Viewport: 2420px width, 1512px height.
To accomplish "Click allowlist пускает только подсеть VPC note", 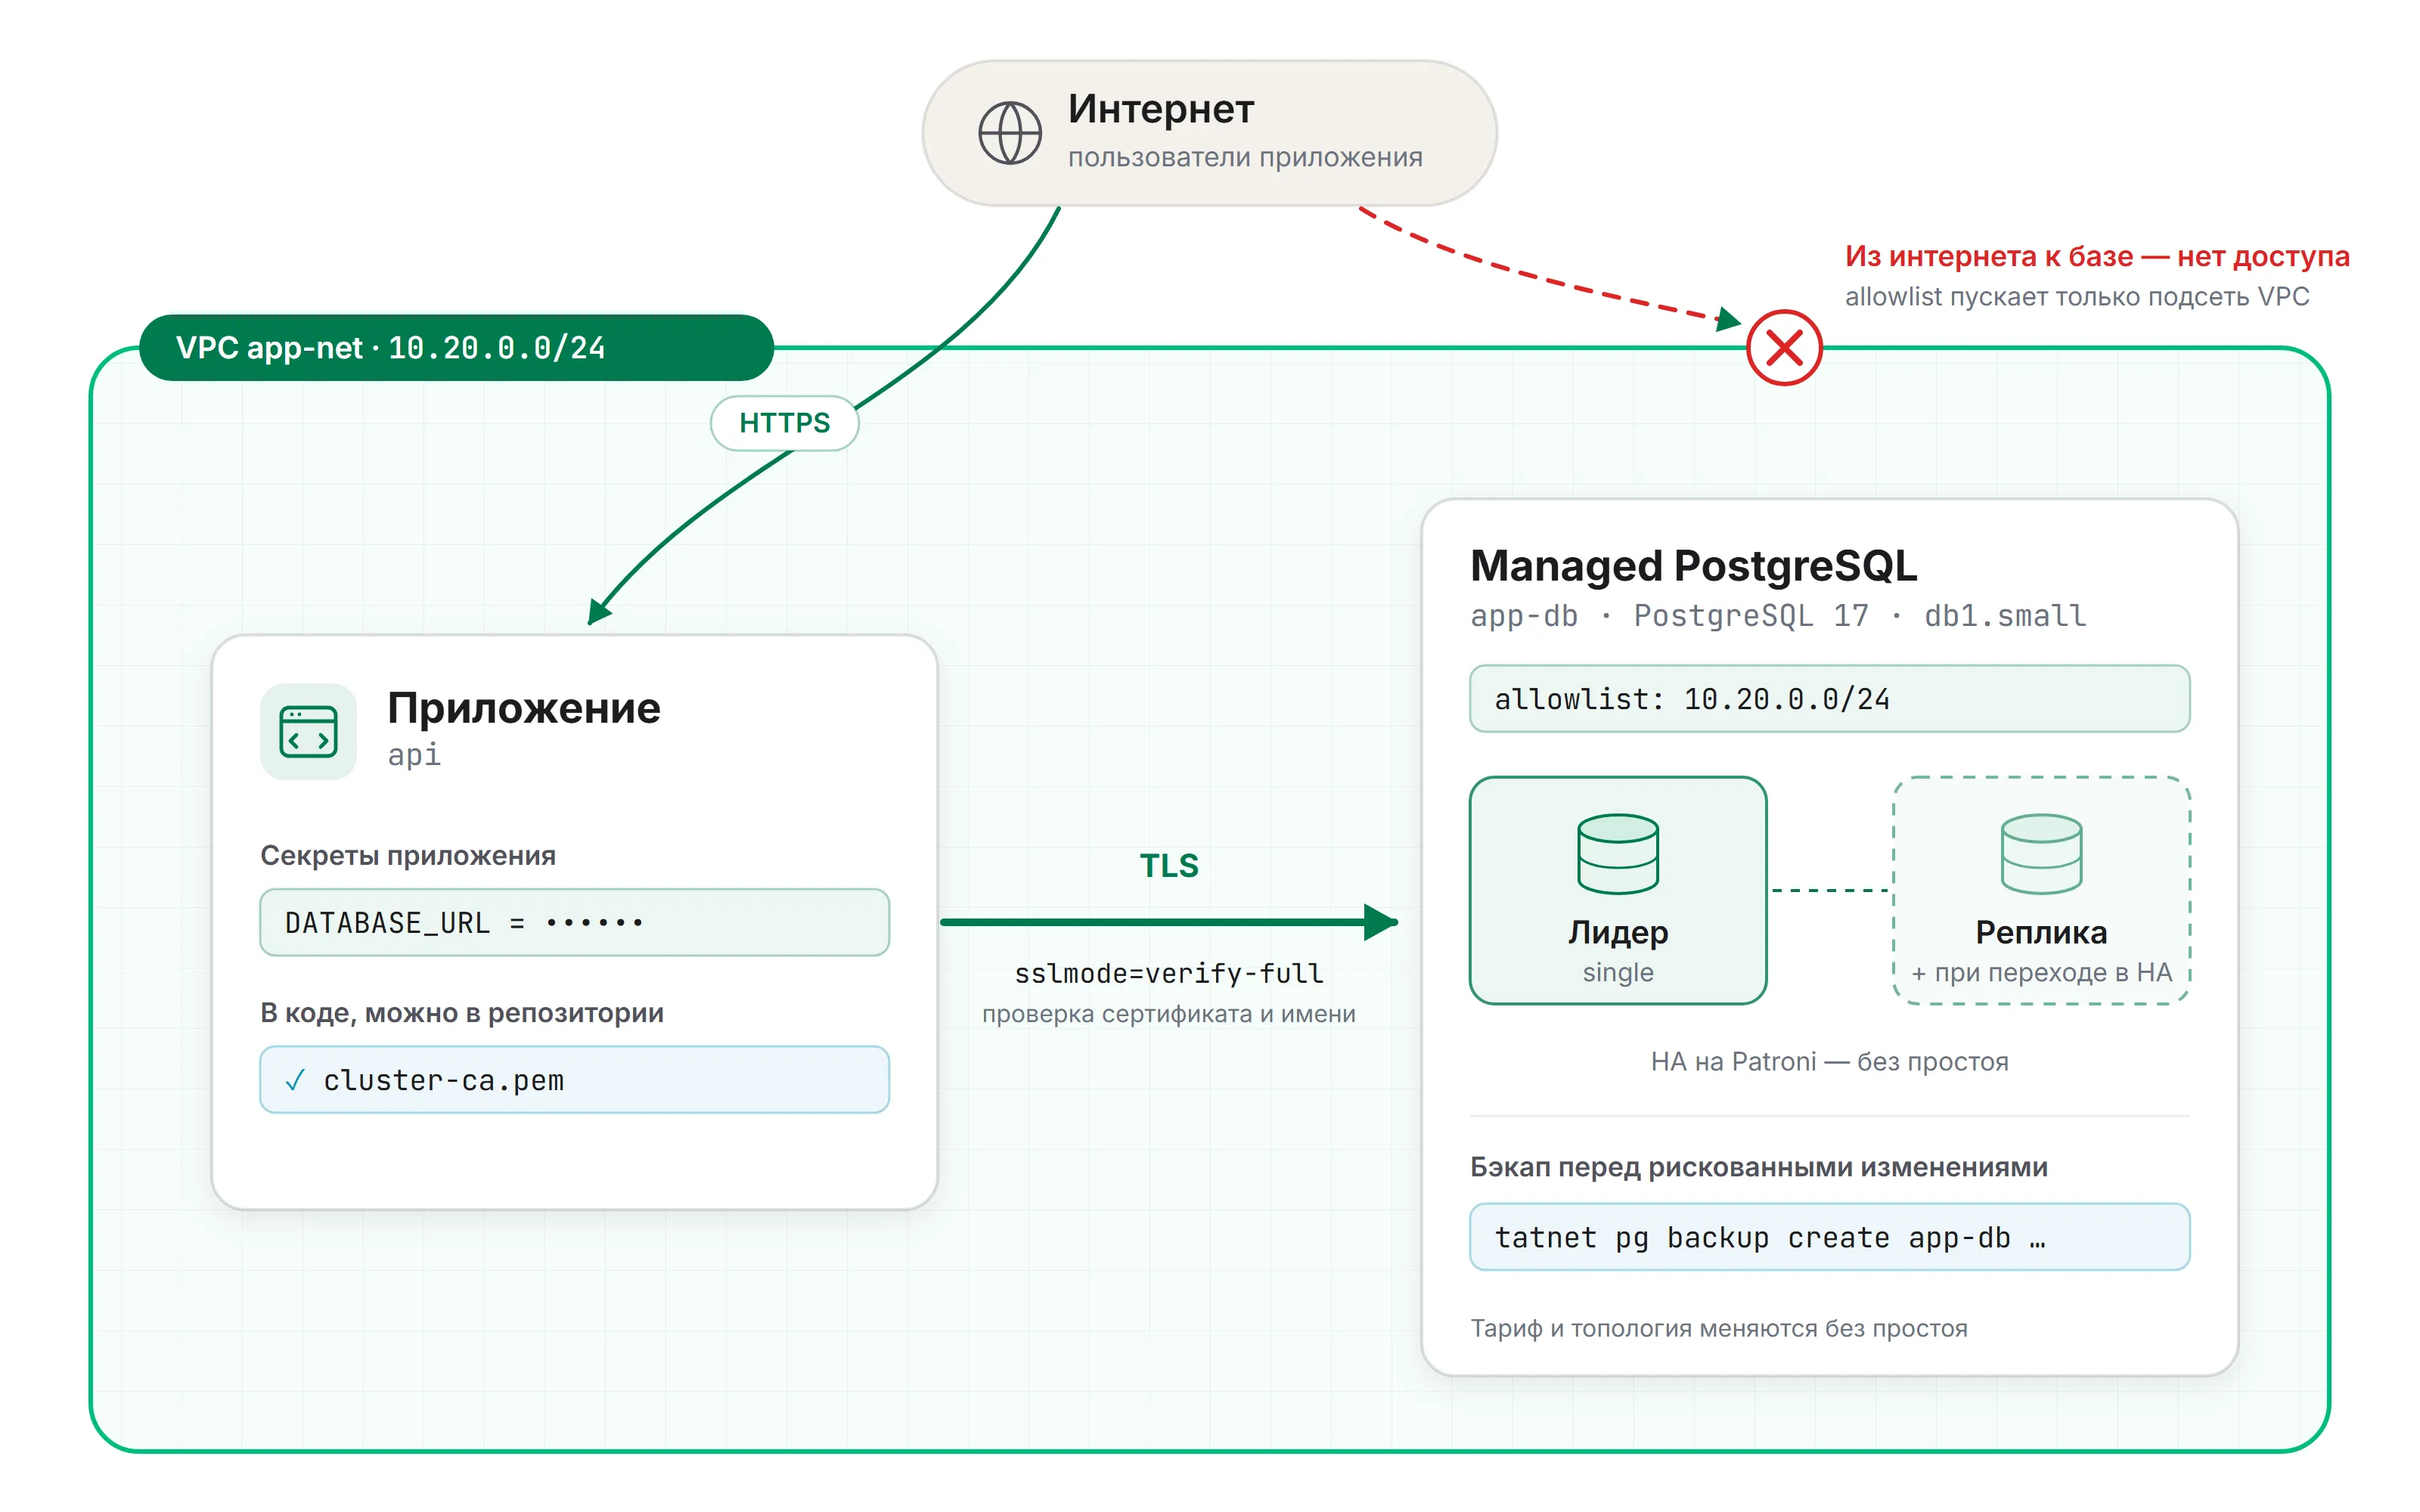I will tap(2076, 296).
